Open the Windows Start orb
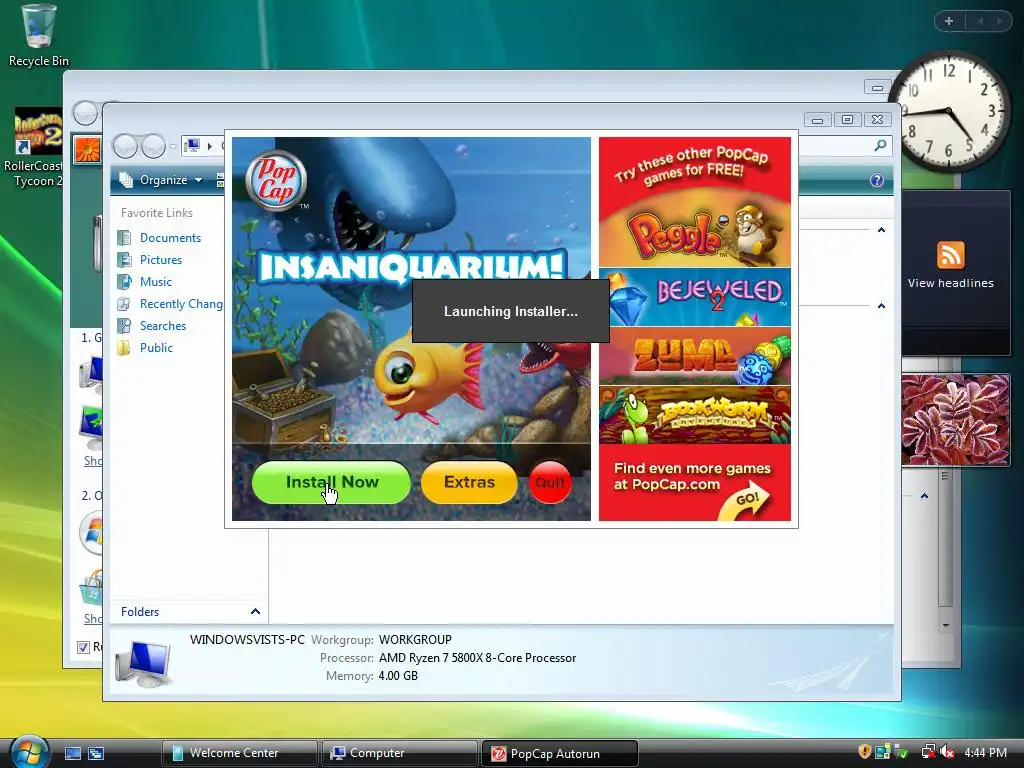The height and width of the screenshot is (768, 1024). pos(29,752)
